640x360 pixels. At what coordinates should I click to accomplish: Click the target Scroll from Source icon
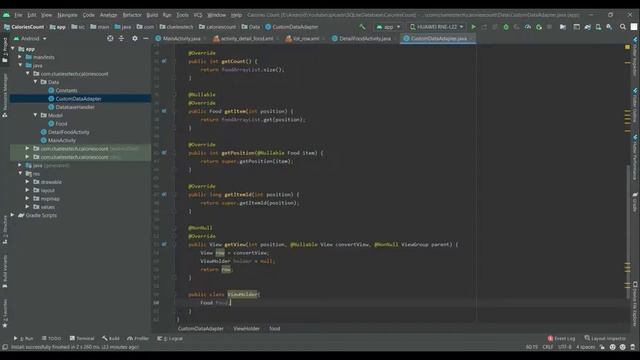[110, 38]
